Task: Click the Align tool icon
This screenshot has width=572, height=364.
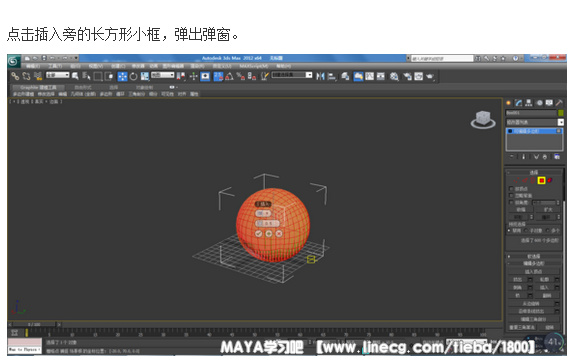Action: pos(332,76)
